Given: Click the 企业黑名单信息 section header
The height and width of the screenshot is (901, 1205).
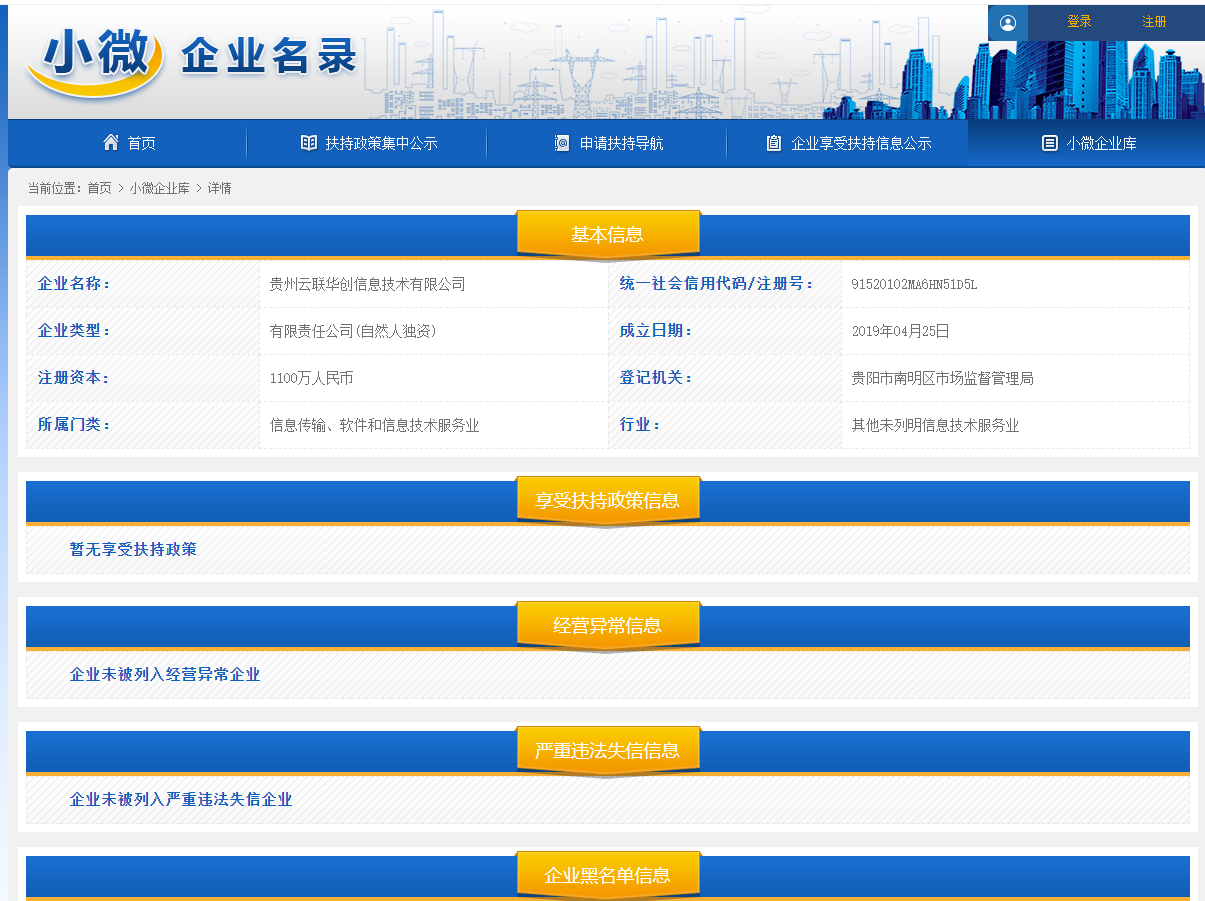Looking at the screenshot, I should click(x=608, y=876).
